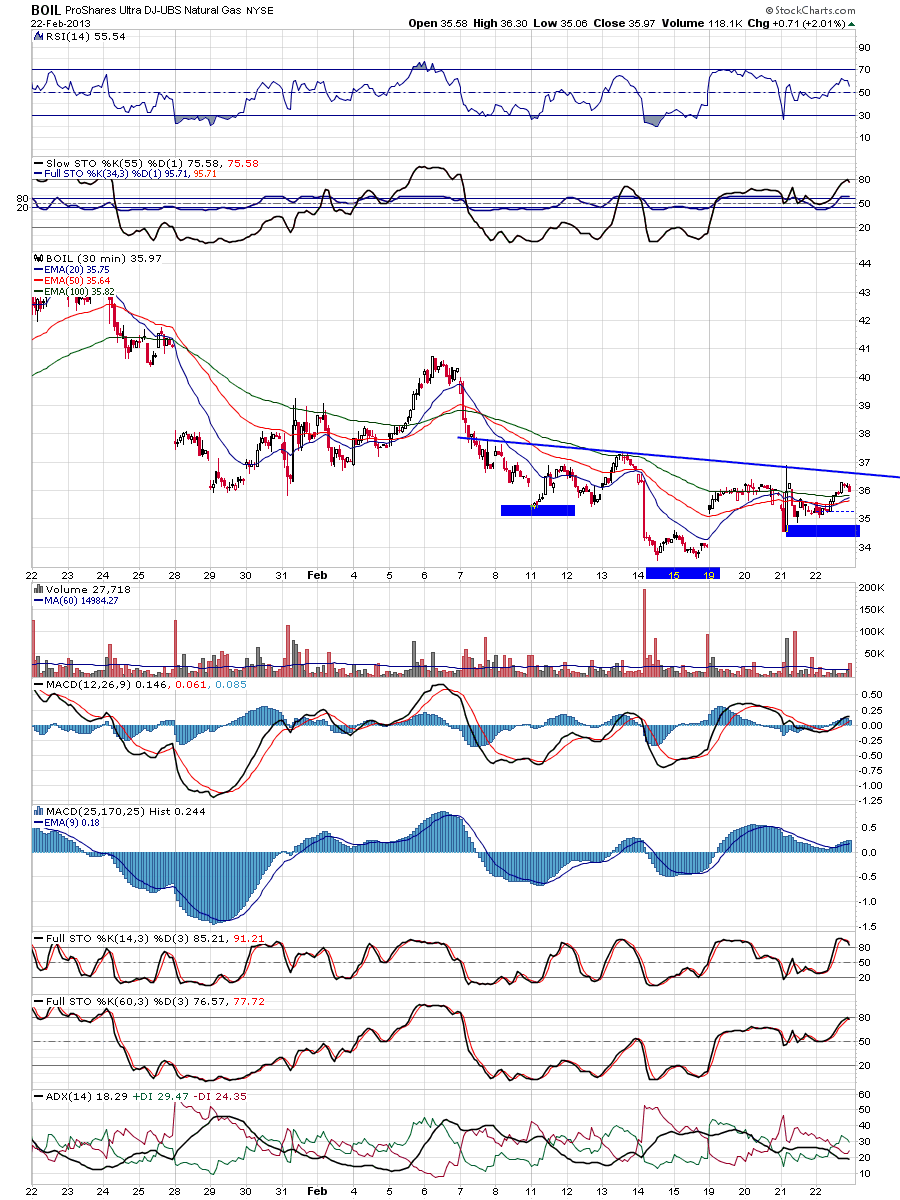Select the "ProShares Ultra DJ-UBS Natural Gas" name
The width and height of the screenshot is (900, 1200).
coord(151,11)
